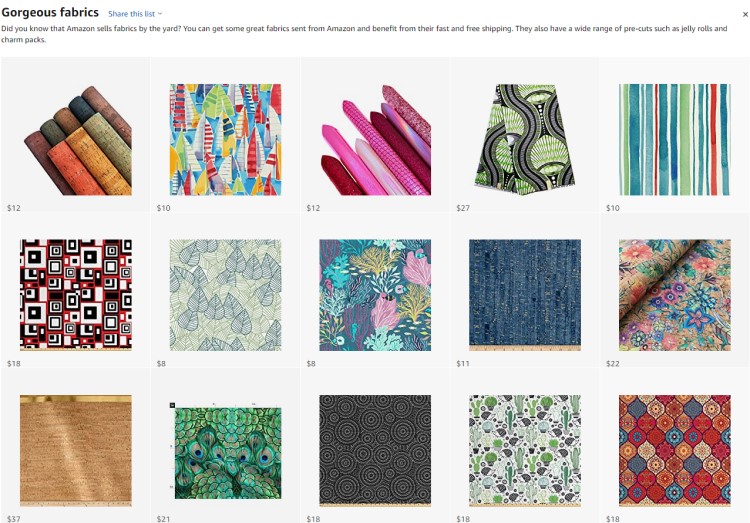
Task: Select the sailboat print fabric thumbnail
Action: [226, 140]
